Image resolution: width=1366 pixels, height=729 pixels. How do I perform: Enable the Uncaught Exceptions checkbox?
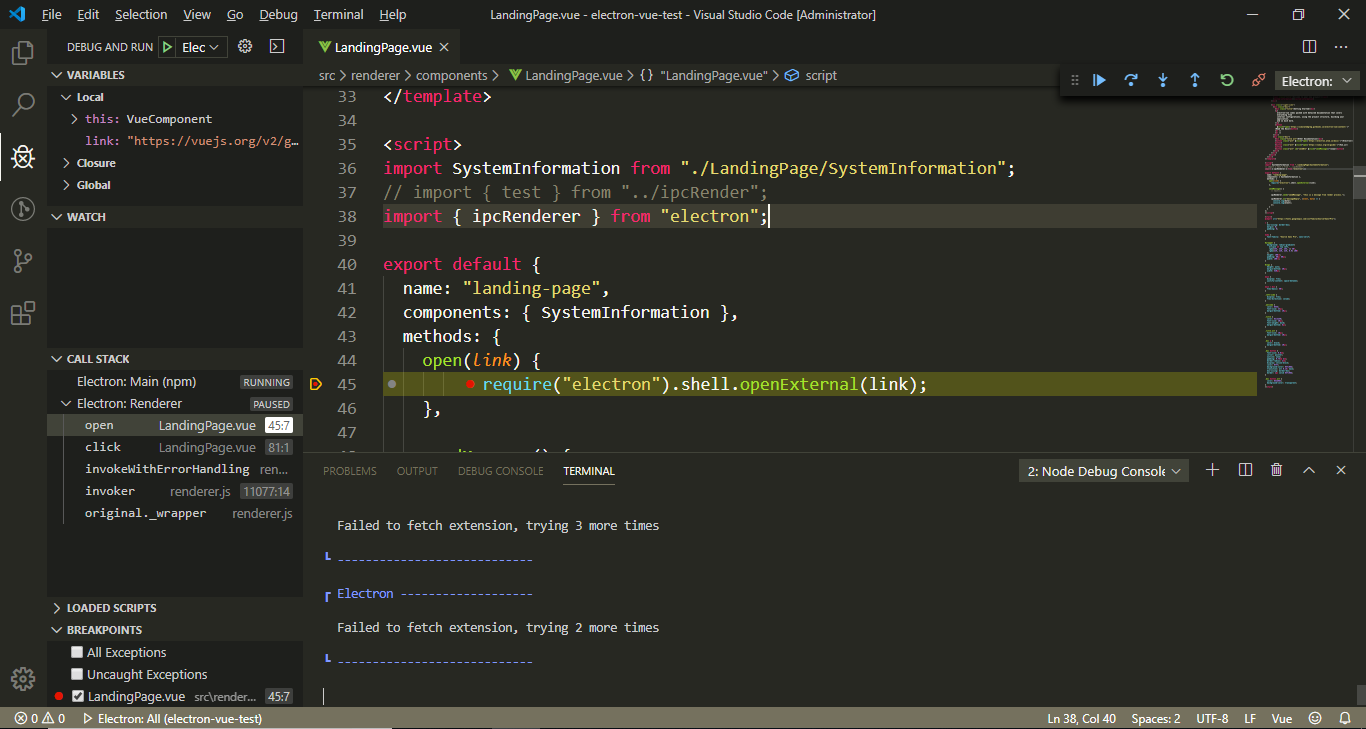click(x=77, y=674)
